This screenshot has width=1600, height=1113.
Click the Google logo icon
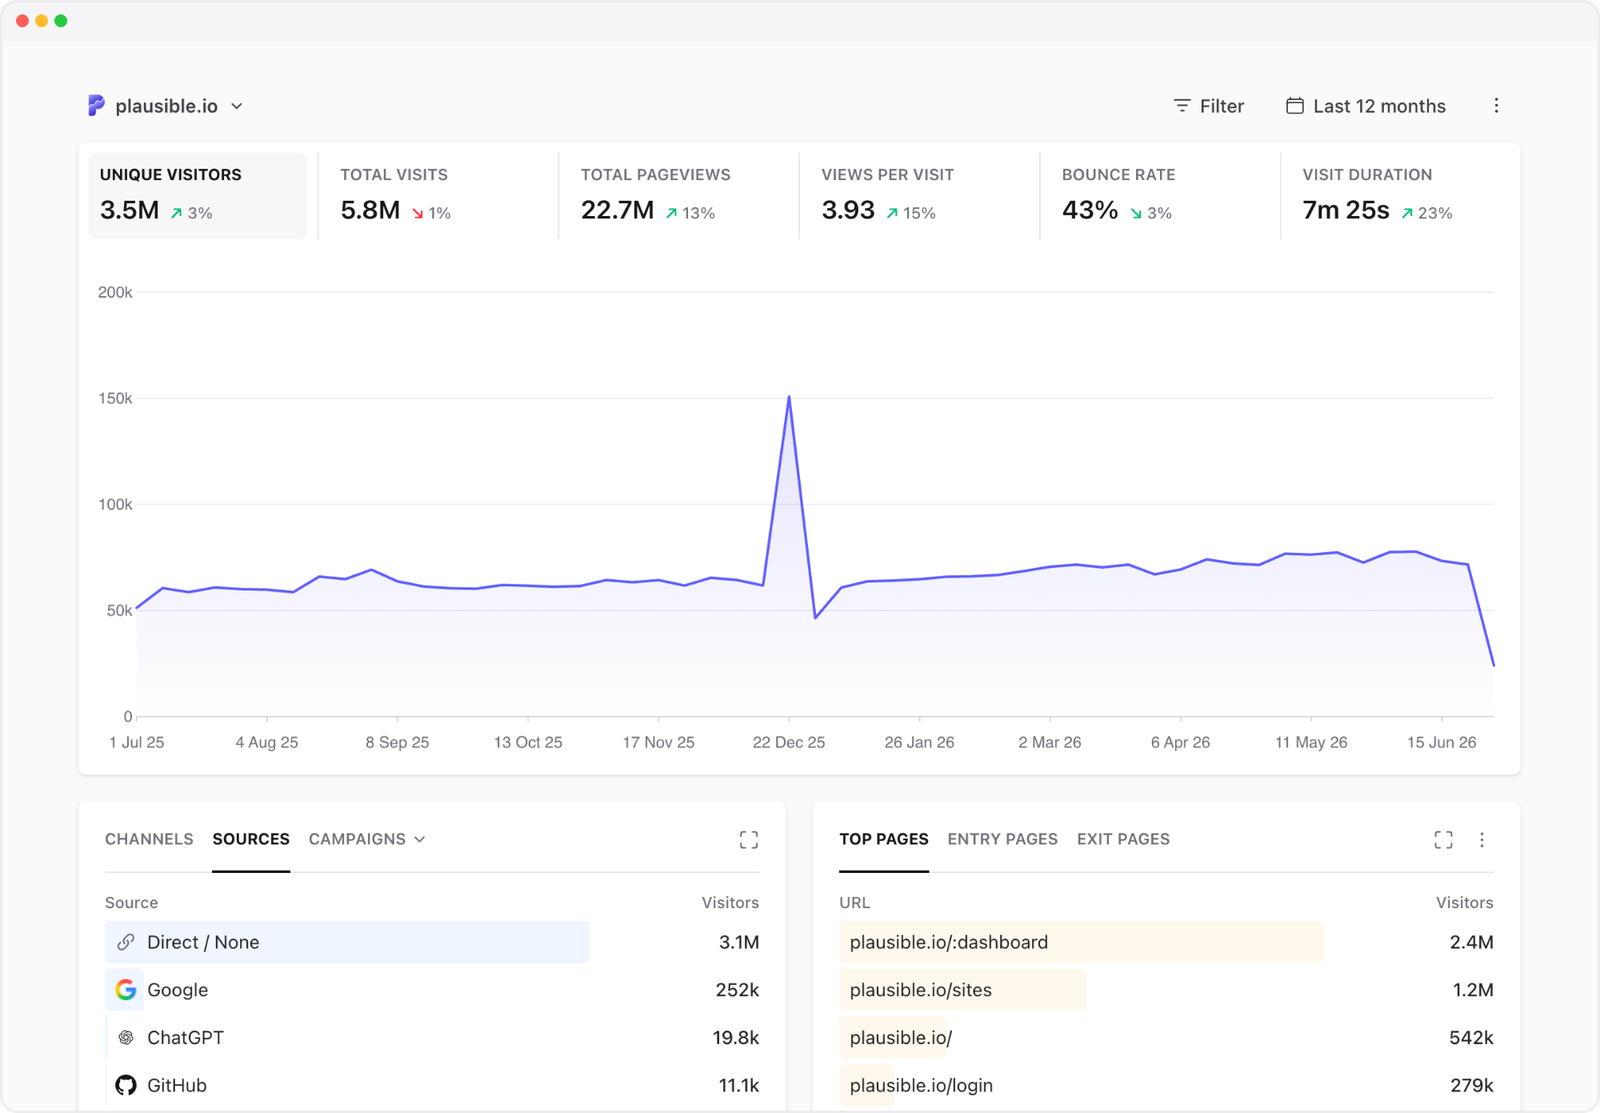[126, 990]
